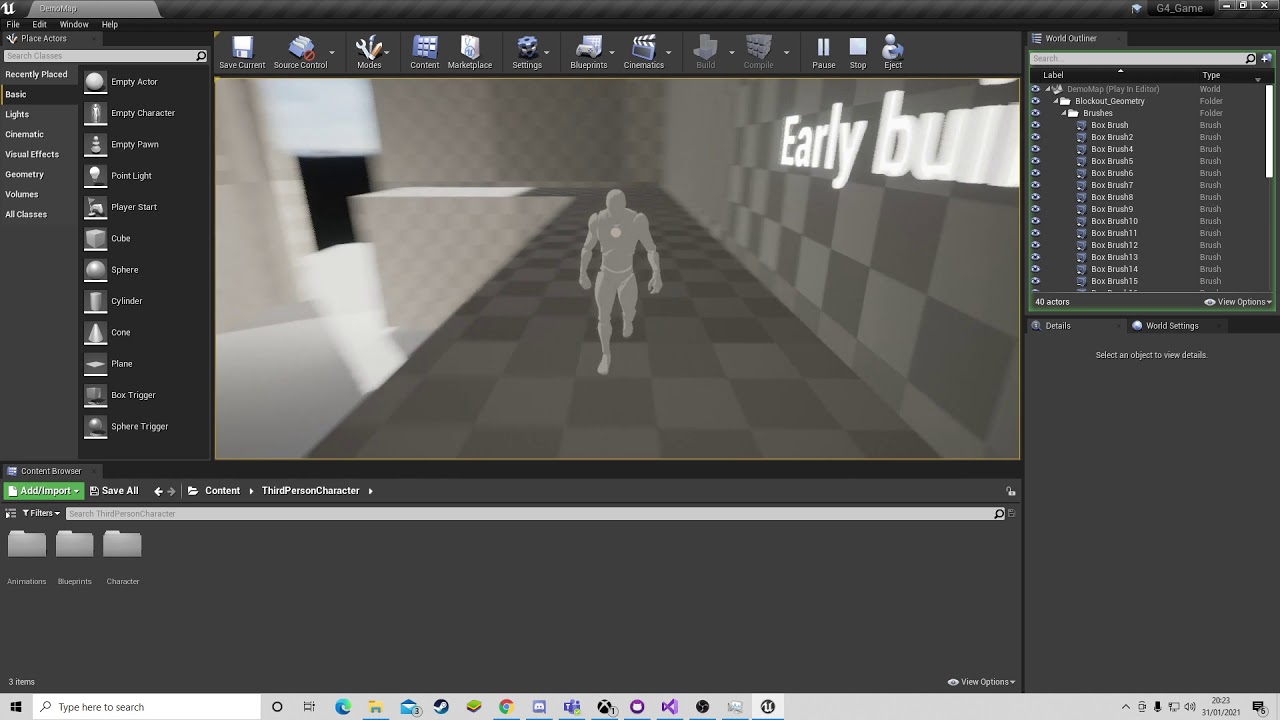The image size is (1280, 720).
Task: Collapse the Blockout_Geometry folder
Action: (x=1056, y=101)
